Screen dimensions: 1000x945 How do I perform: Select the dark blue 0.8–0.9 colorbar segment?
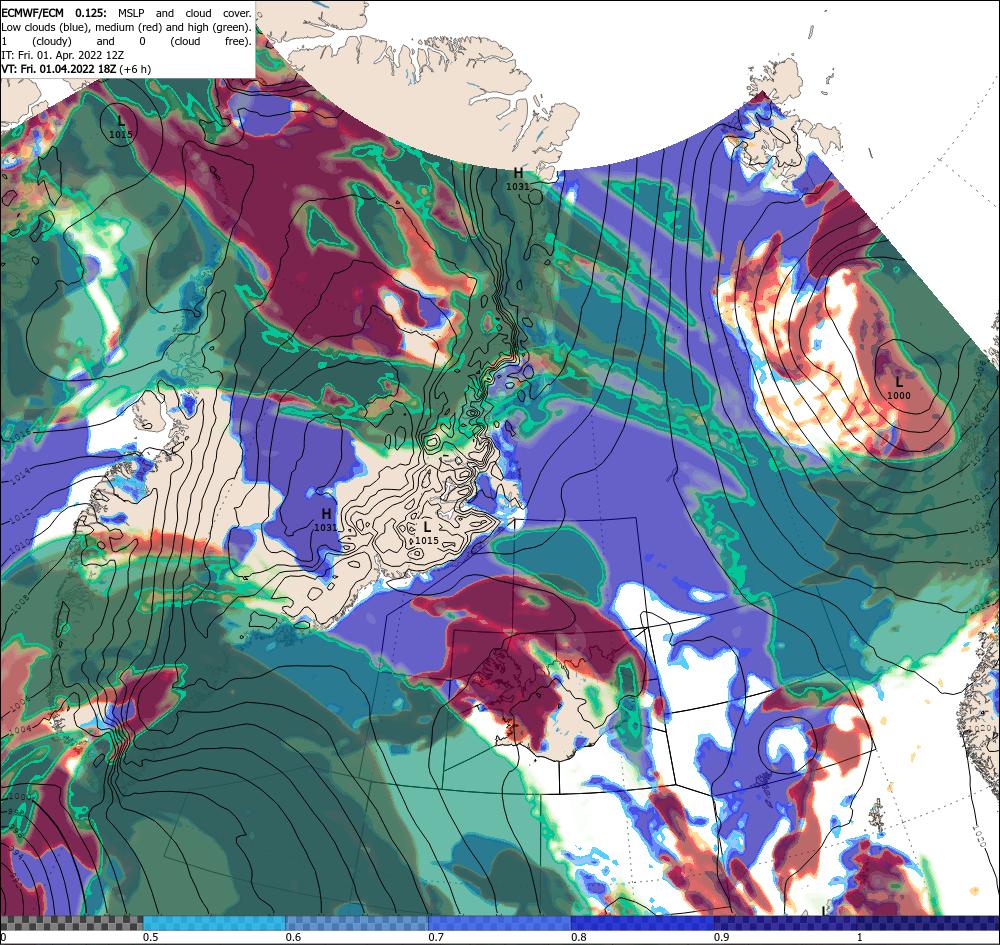point(643,923)
